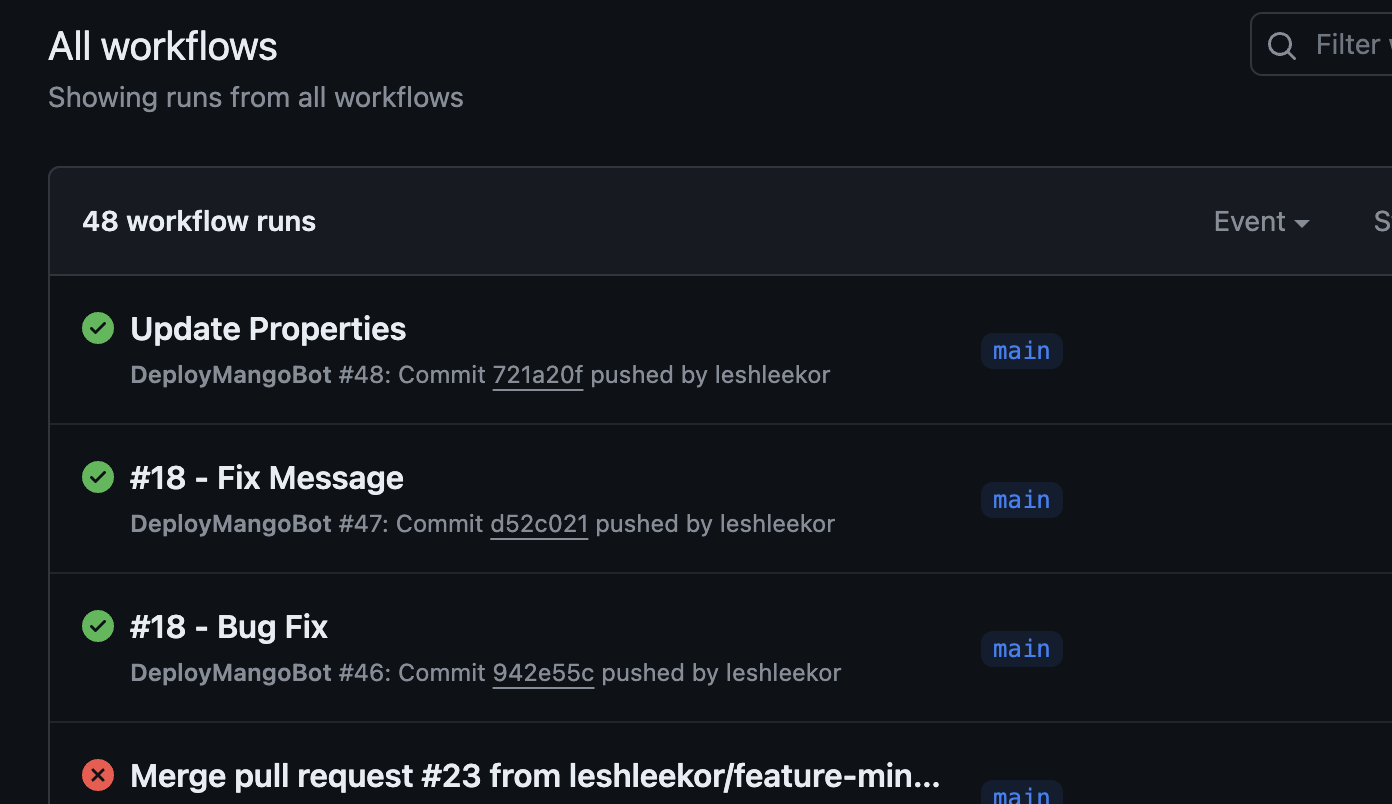1392x804 pixels.
Task: Click the success icon next to #18 - Bug Fix
Action: pyautogui.click(x=98, y=626)
